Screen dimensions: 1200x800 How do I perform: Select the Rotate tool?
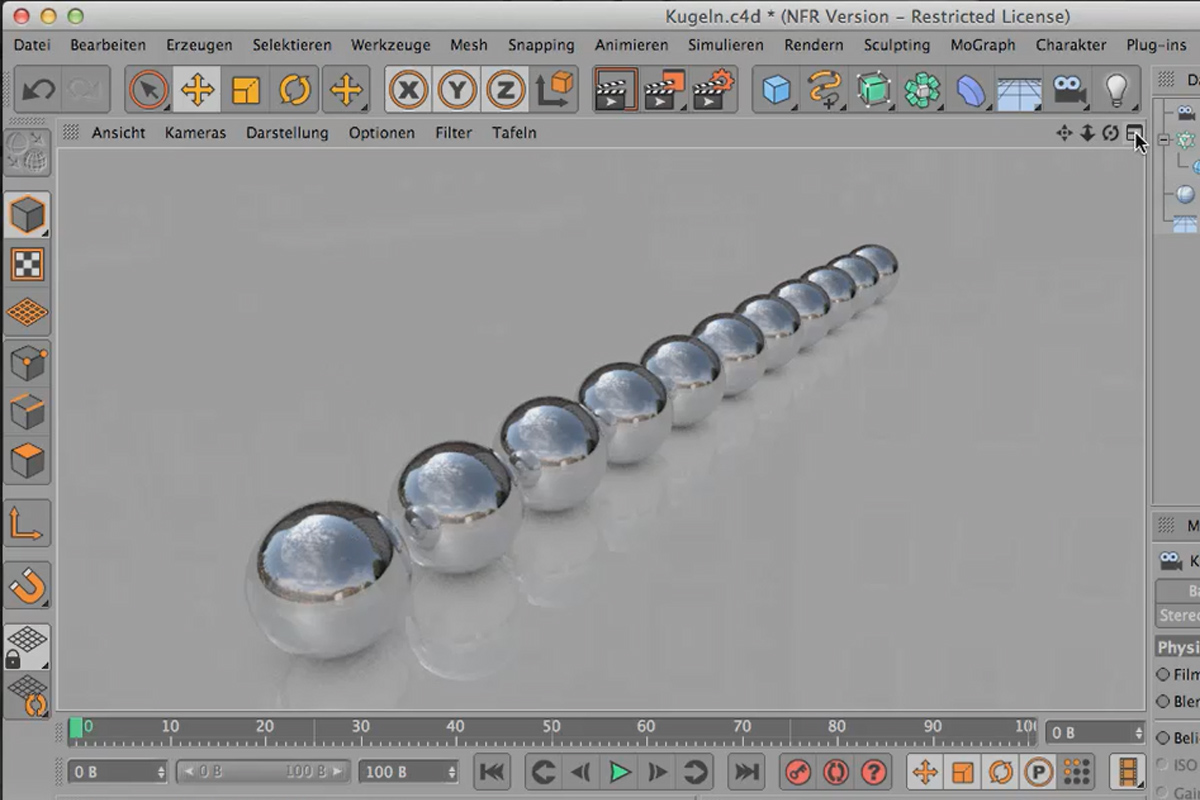coord(295,90)
